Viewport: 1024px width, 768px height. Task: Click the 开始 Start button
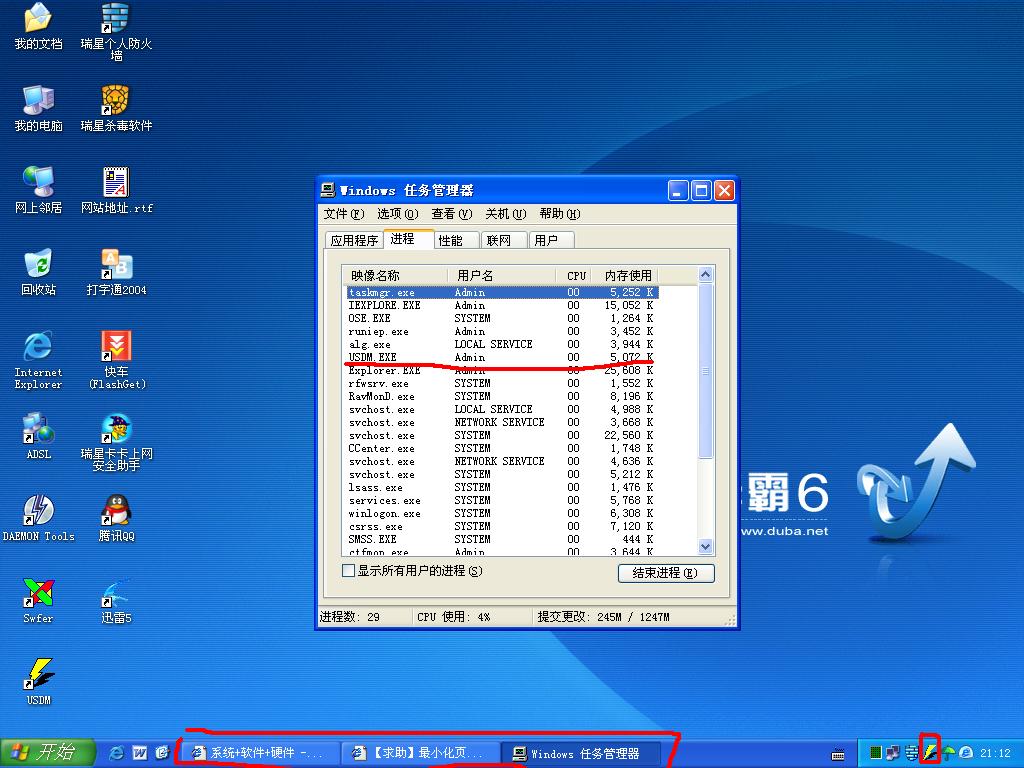pos(47,752)
